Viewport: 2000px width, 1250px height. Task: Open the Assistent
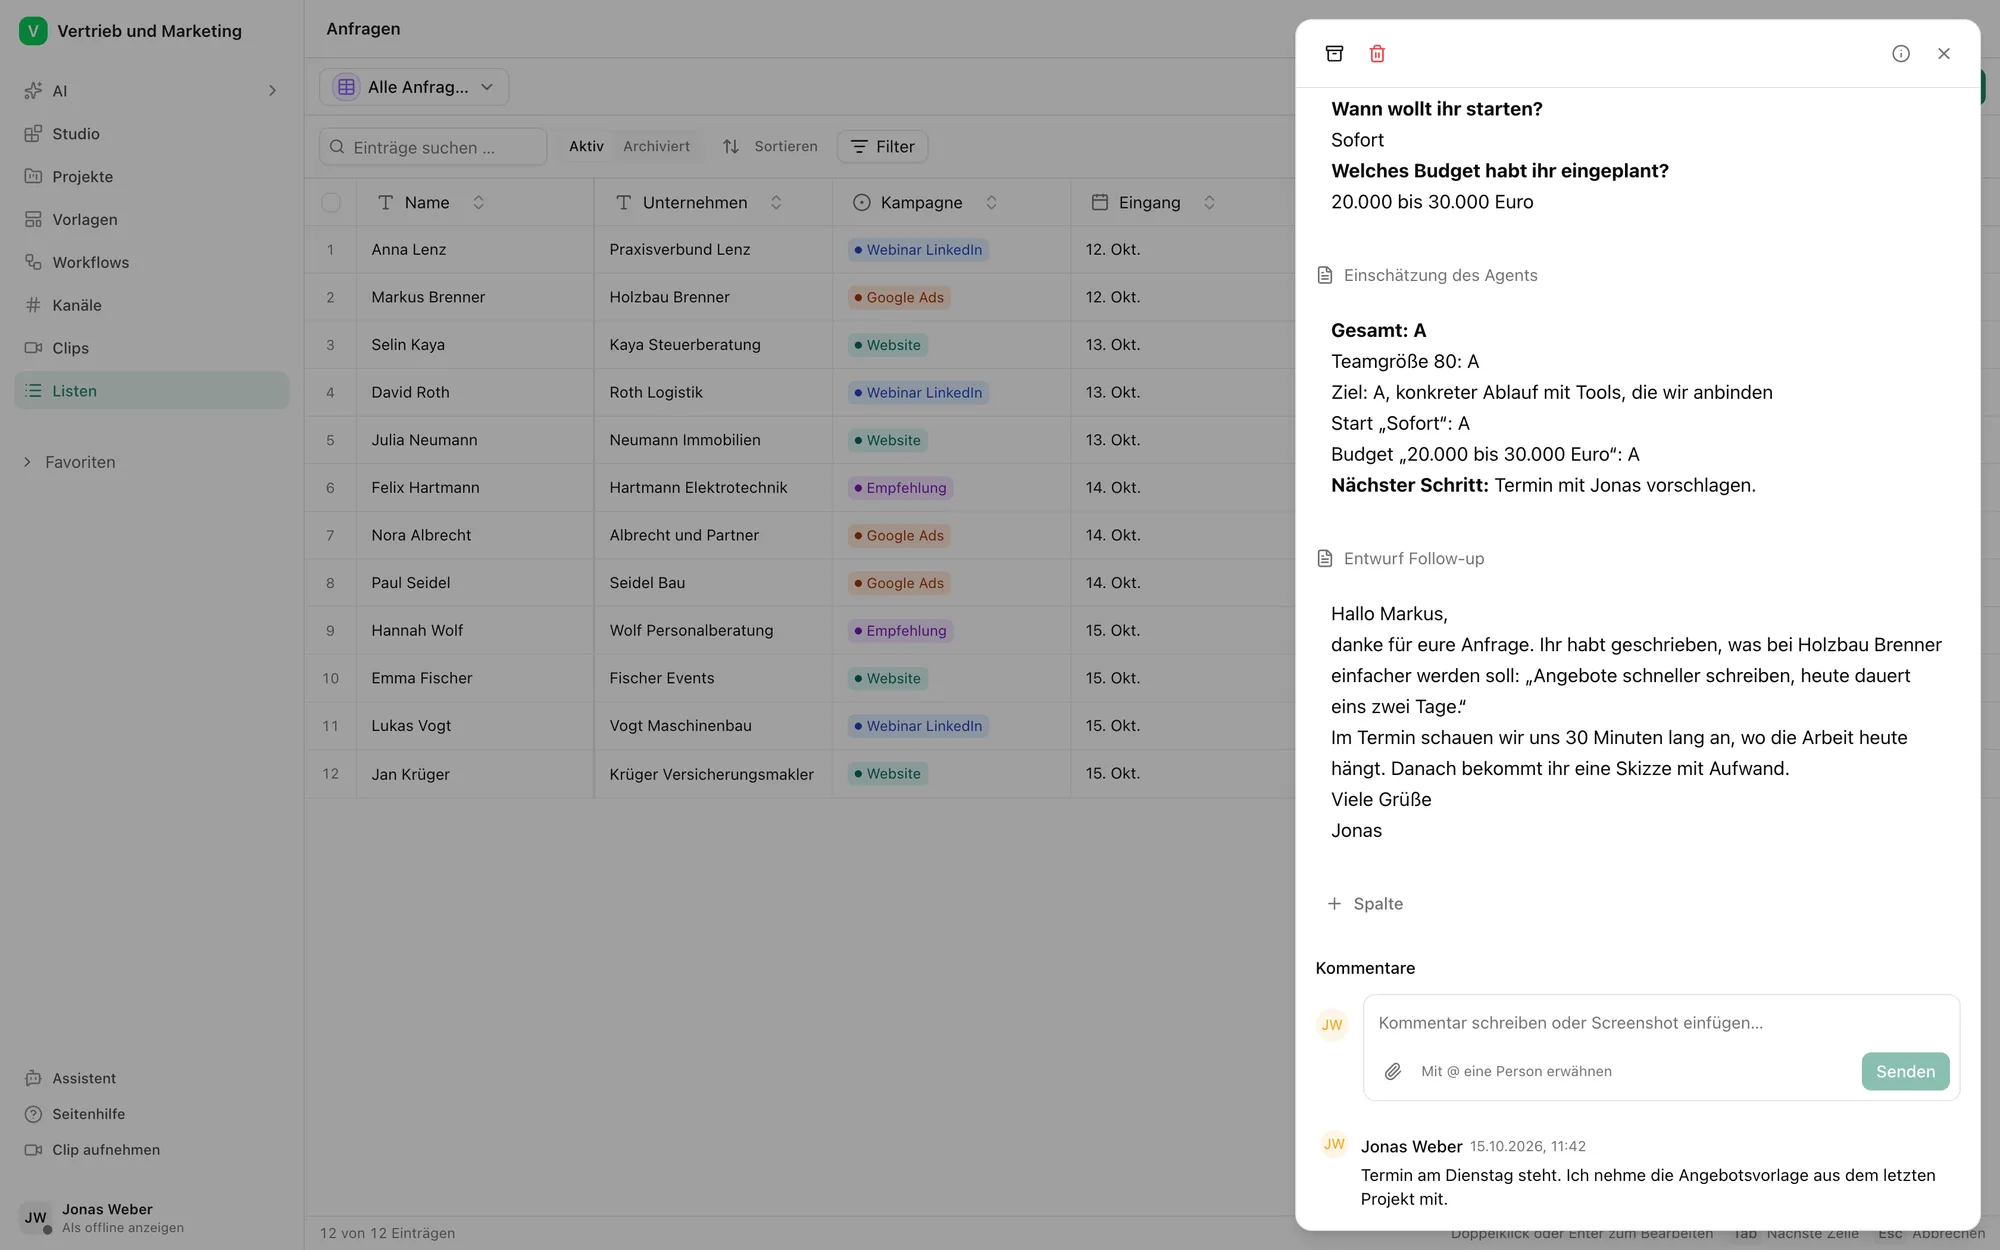(84, 1079)
